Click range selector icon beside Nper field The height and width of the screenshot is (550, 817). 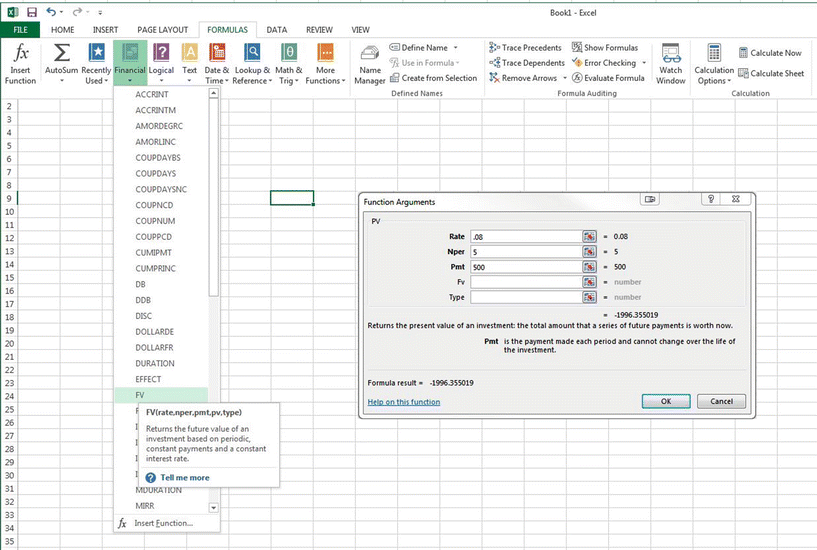coord(589,252)
